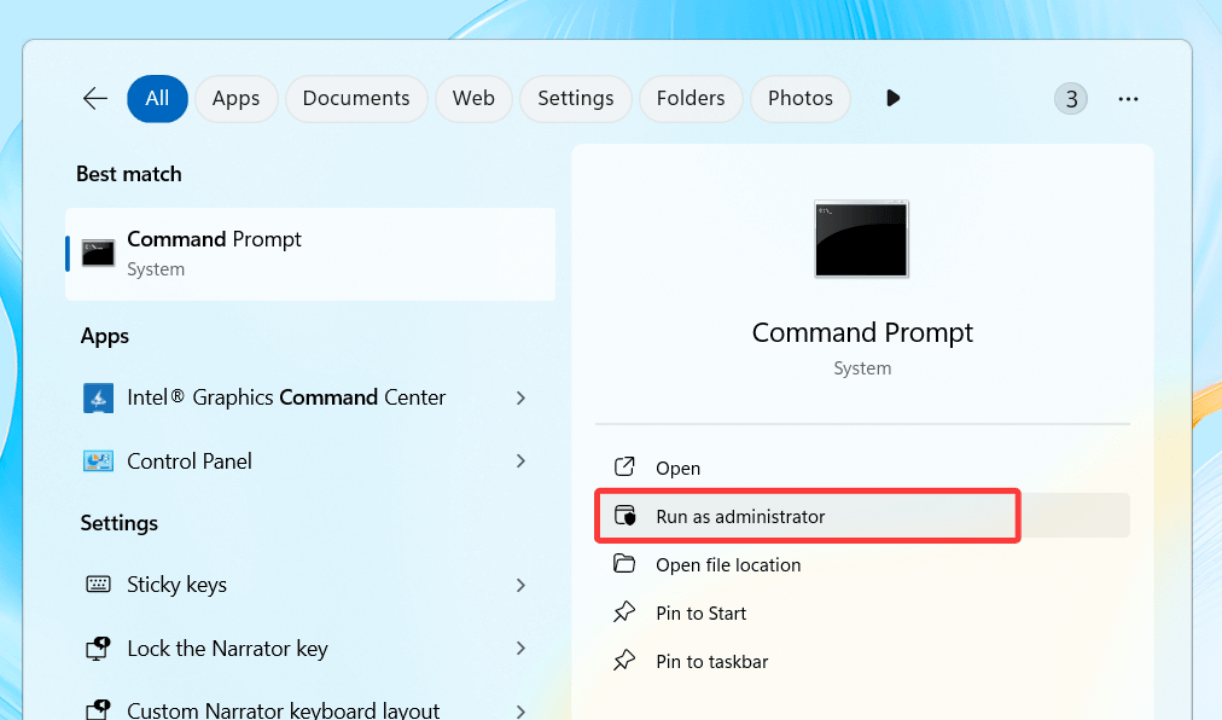The width and height of the screenshot is (1222, 720).
Task: Expand the Sticky keys chevron
Action: click(x=521, y=585)
